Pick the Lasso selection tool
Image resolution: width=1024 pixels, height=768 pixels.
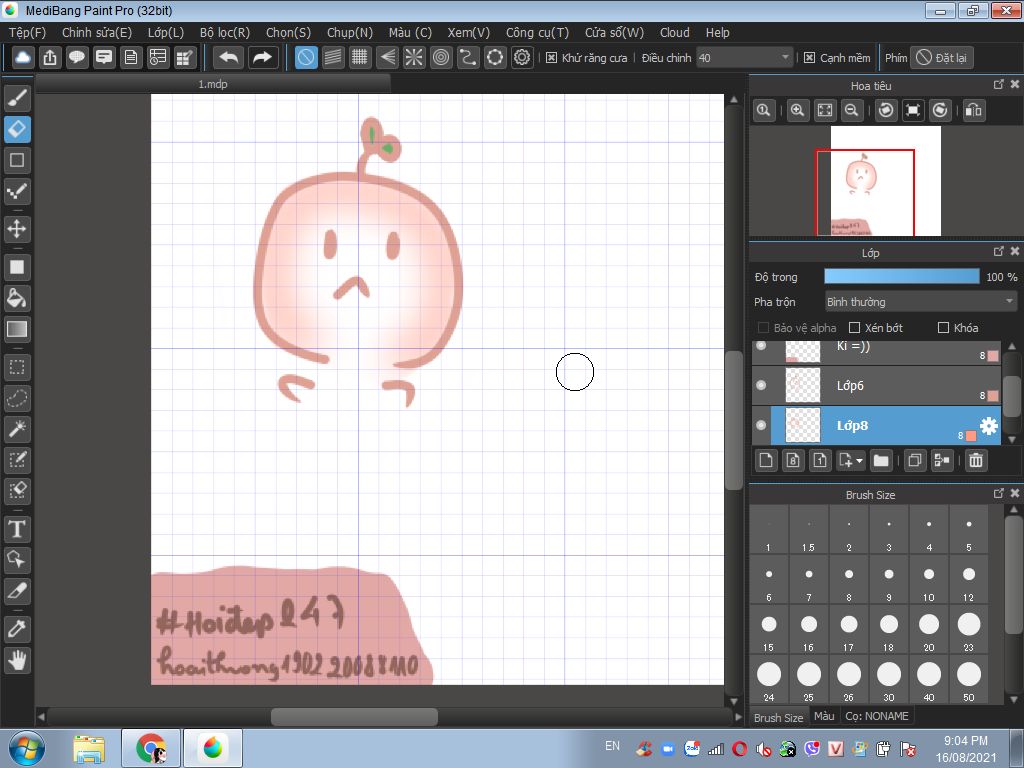point(17,398)
